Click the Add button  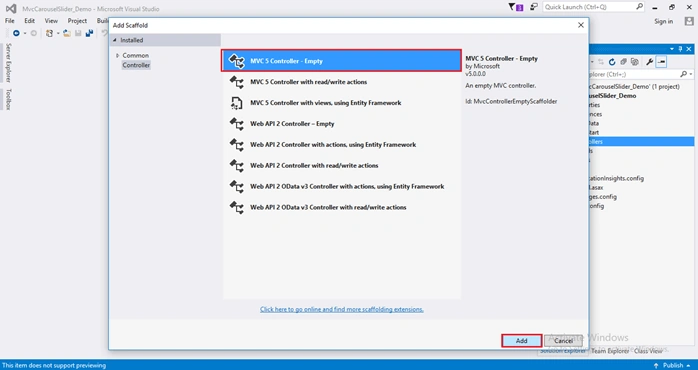point(521,341)
